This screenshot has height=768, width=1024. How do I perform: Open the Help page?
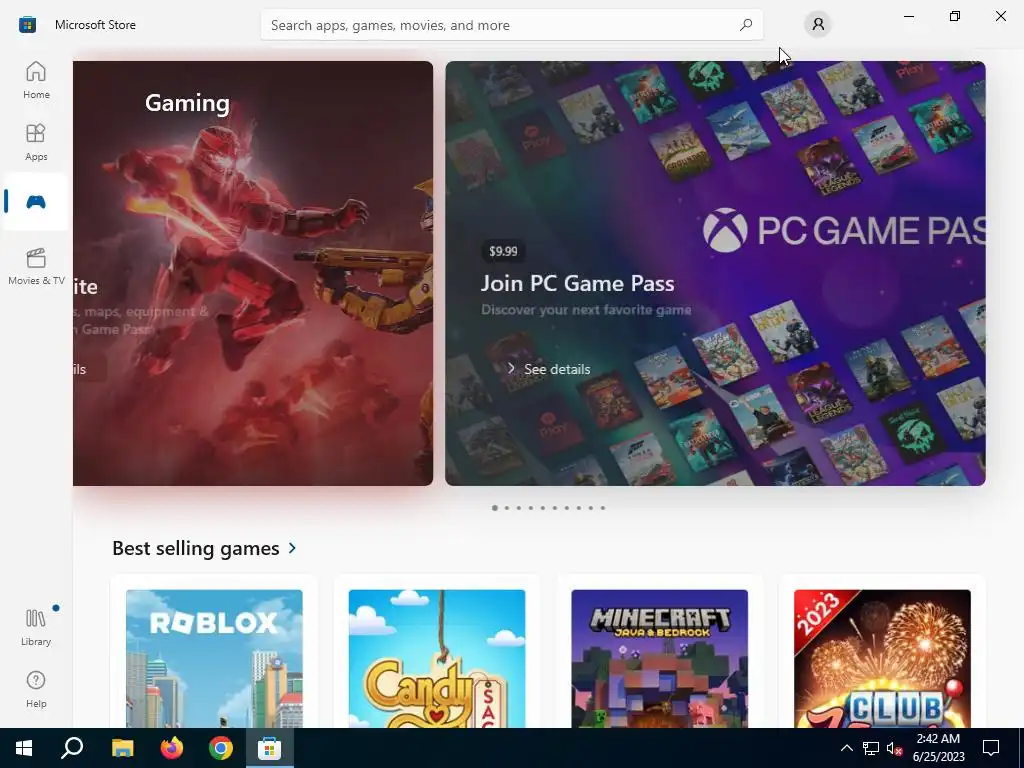(x=36, y=689)
